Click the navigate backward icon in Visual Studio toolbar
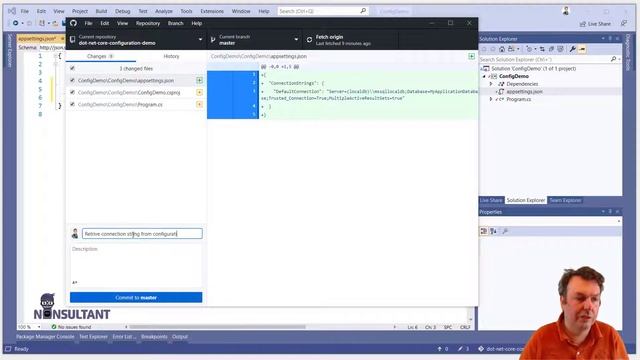The width and height of the screenshot is (640, 360). [16, 23]
